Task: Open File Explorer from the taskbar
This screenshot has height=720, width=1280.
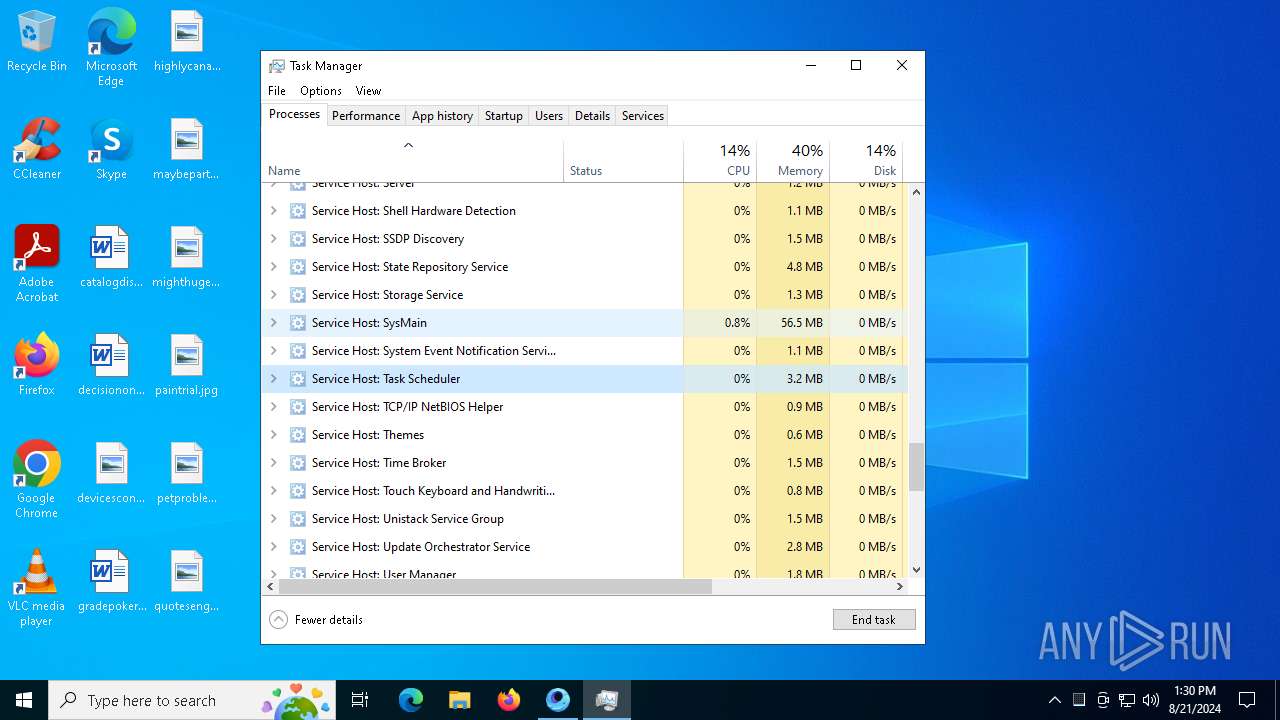Action: coord(459,700)
